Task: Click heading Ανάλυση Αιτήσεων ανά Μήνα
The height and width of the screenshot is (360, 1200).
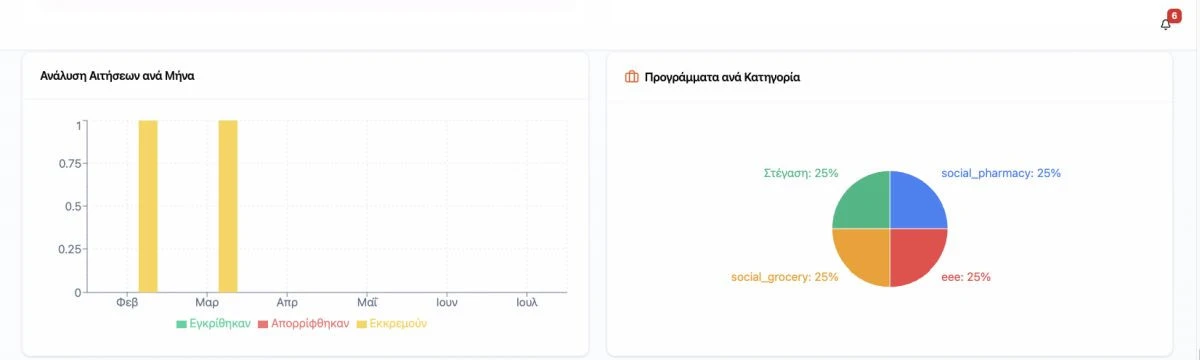Action: pos(117,76)
